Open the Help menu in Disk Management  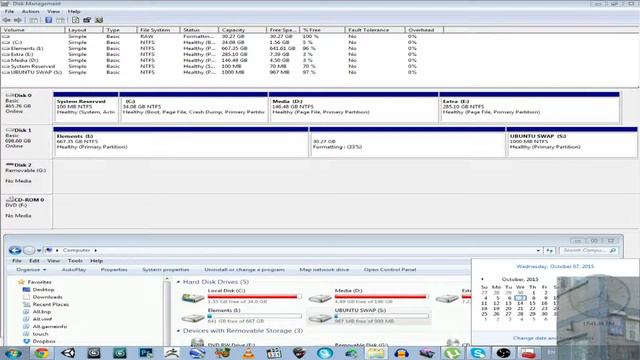(x=74, y=11)
